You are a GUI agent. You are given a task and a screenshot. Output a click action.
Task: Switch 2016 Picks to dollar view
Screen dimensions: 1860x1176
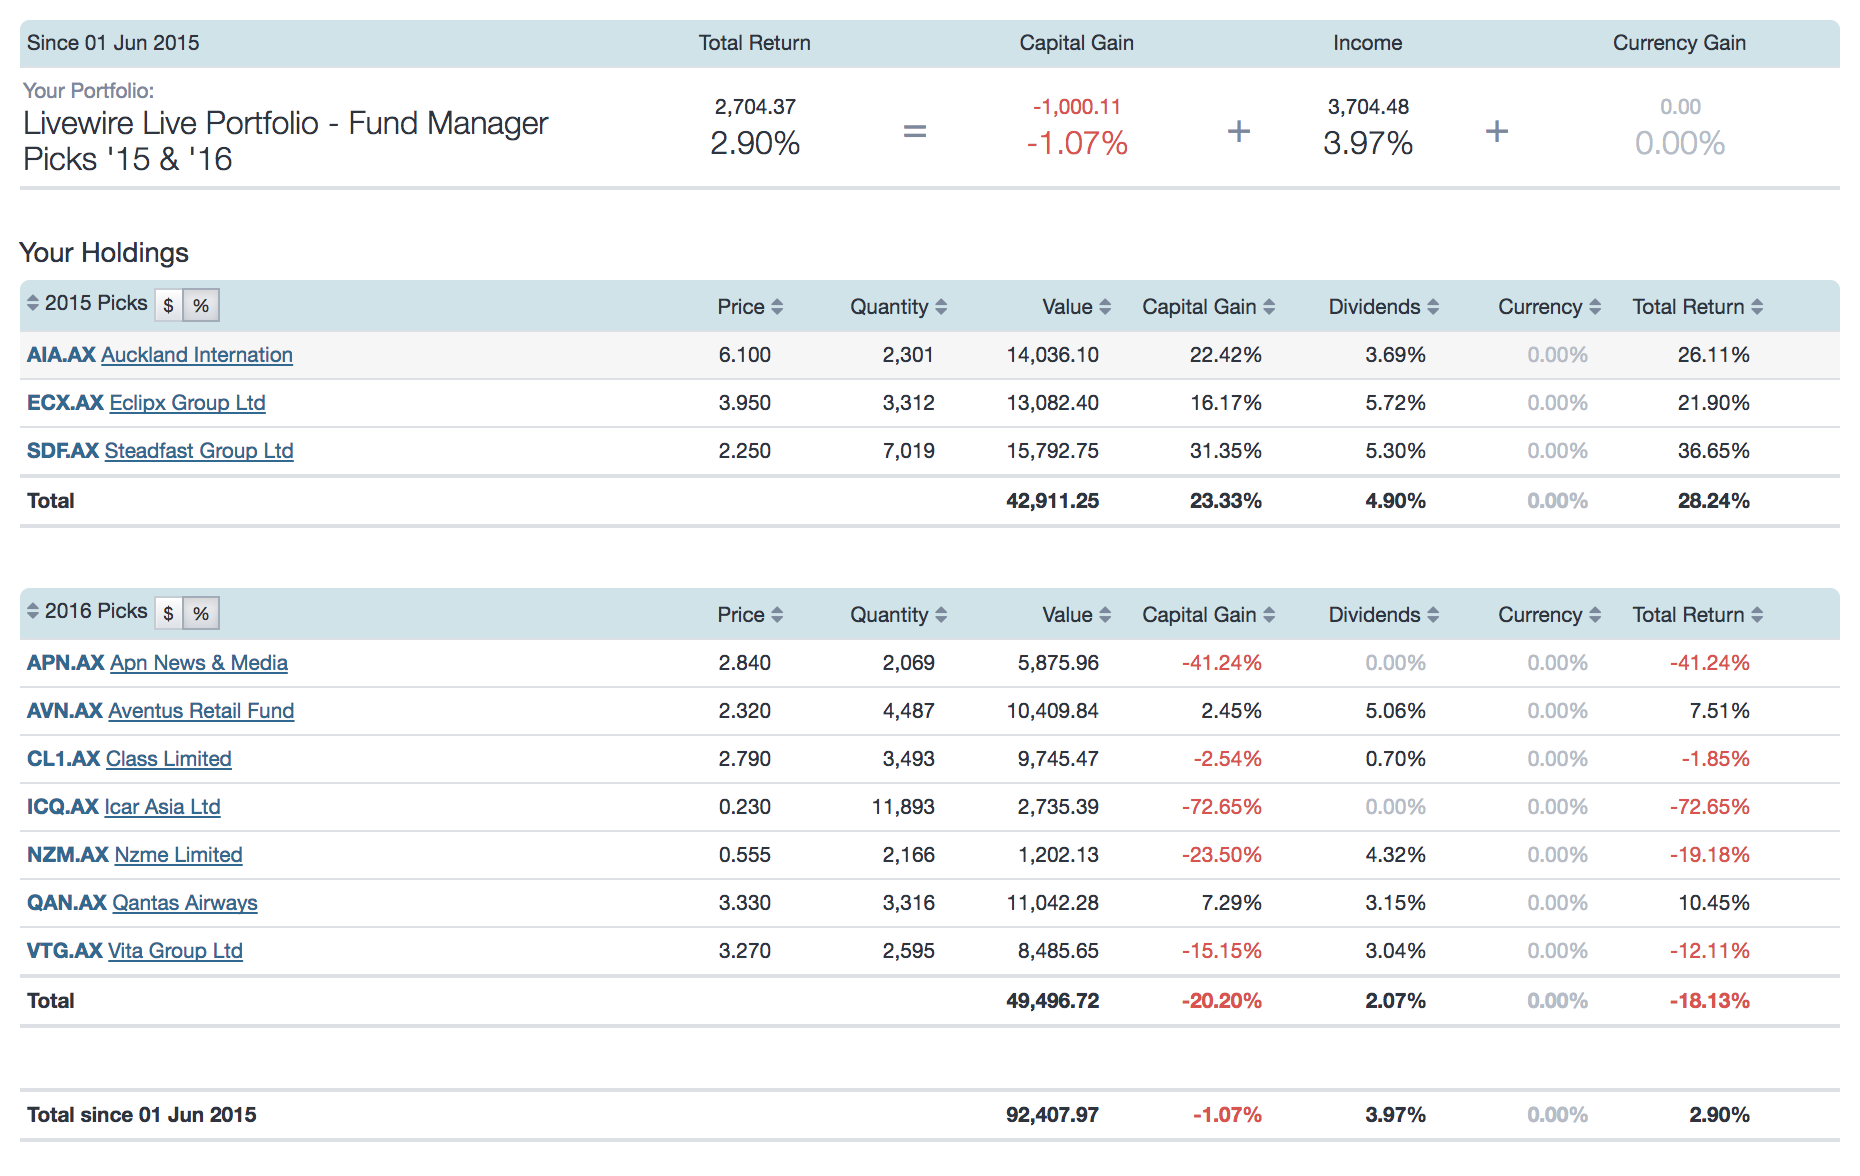point(167,611)
